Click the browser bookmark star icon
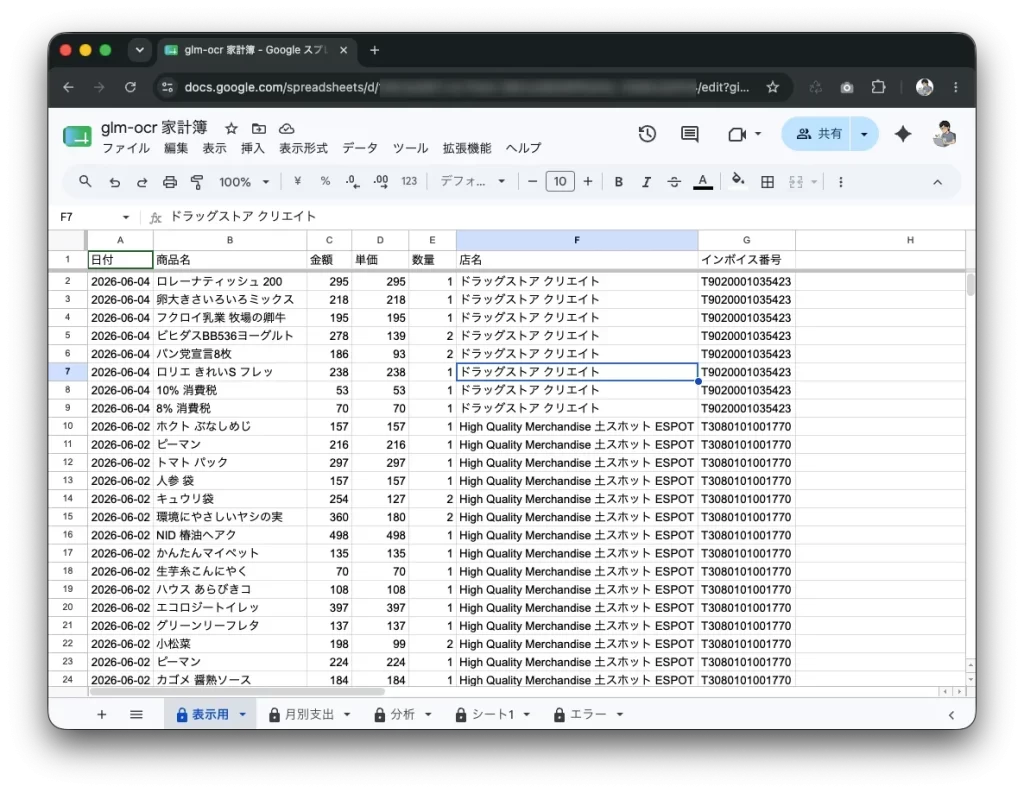Image resolution: width=1024 pixels, height=793 pixels. coord(773,87)
